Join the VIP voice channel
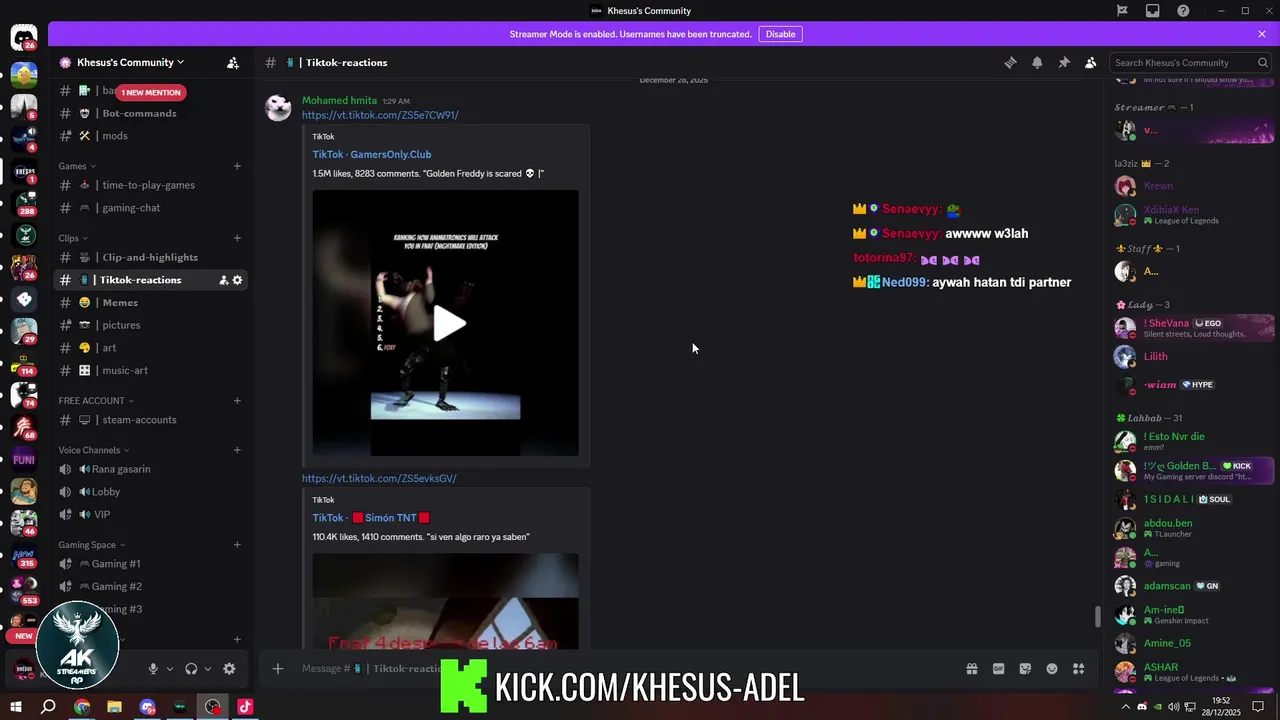Screen dimensions: 1280x720 pyautogui.click(x=150, y=514)
